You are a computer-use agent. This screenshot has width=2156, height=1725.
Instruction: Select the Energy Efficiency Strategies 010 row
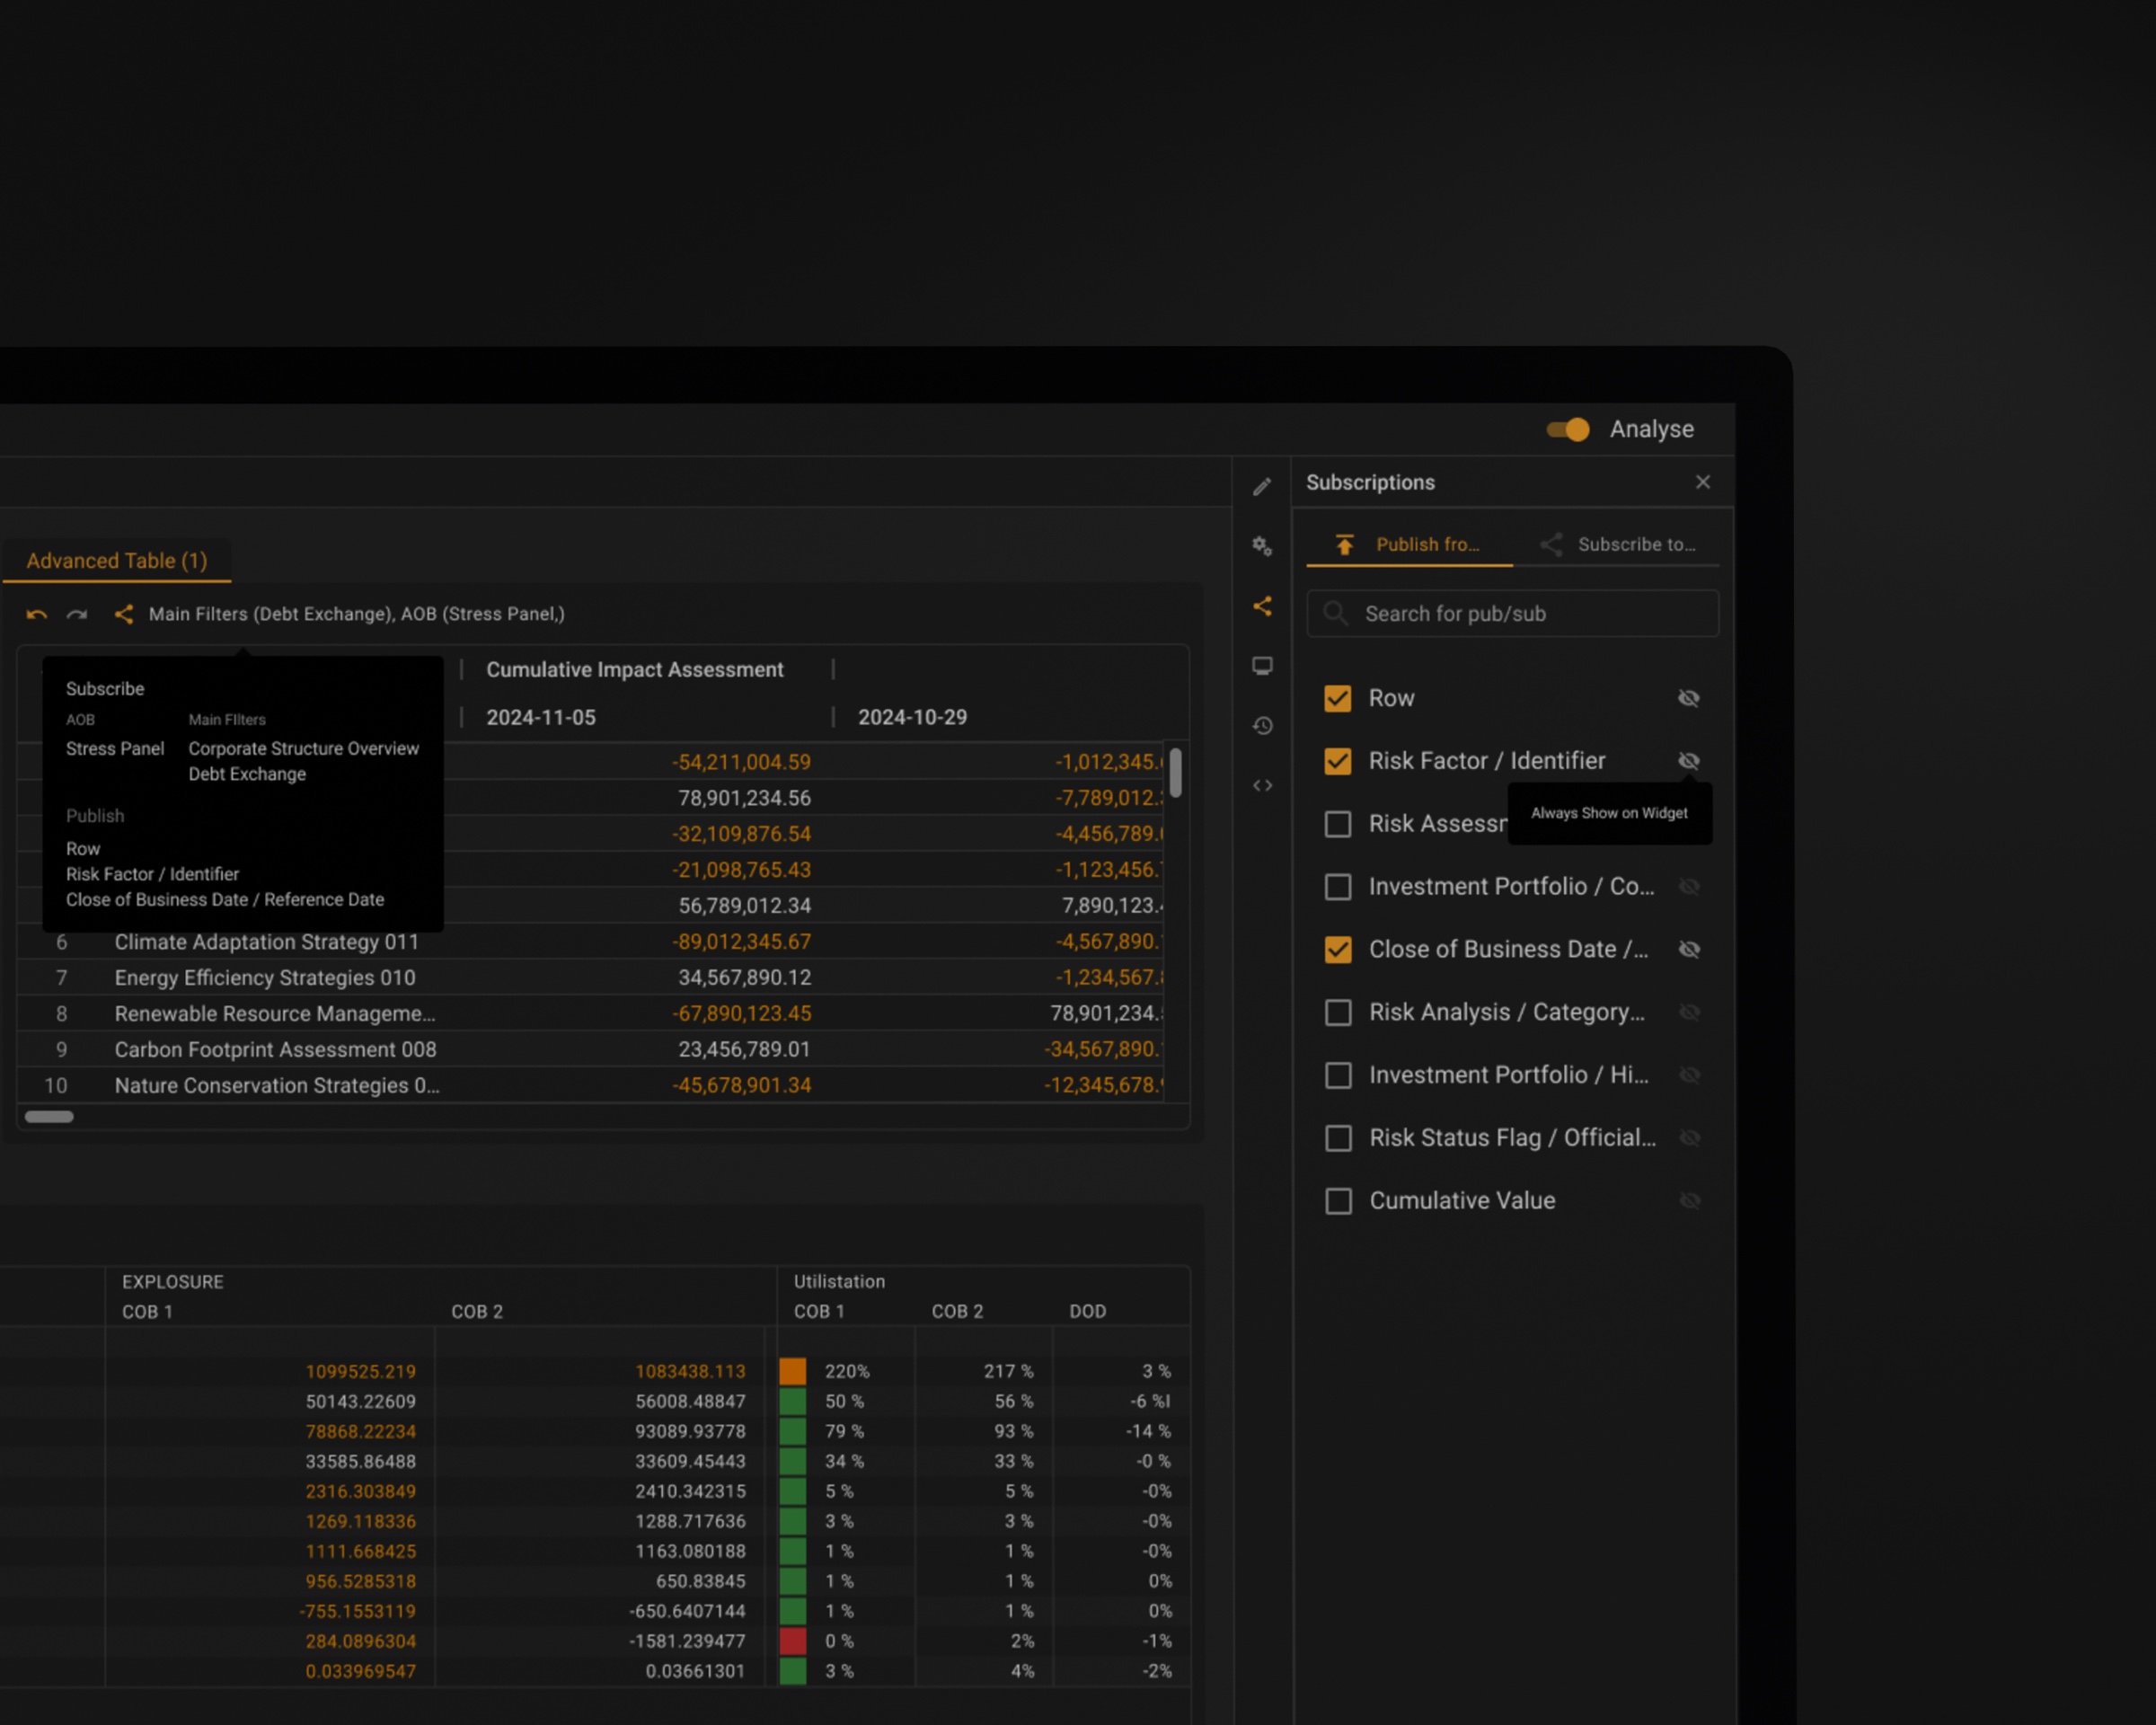(x=590, y=978)
